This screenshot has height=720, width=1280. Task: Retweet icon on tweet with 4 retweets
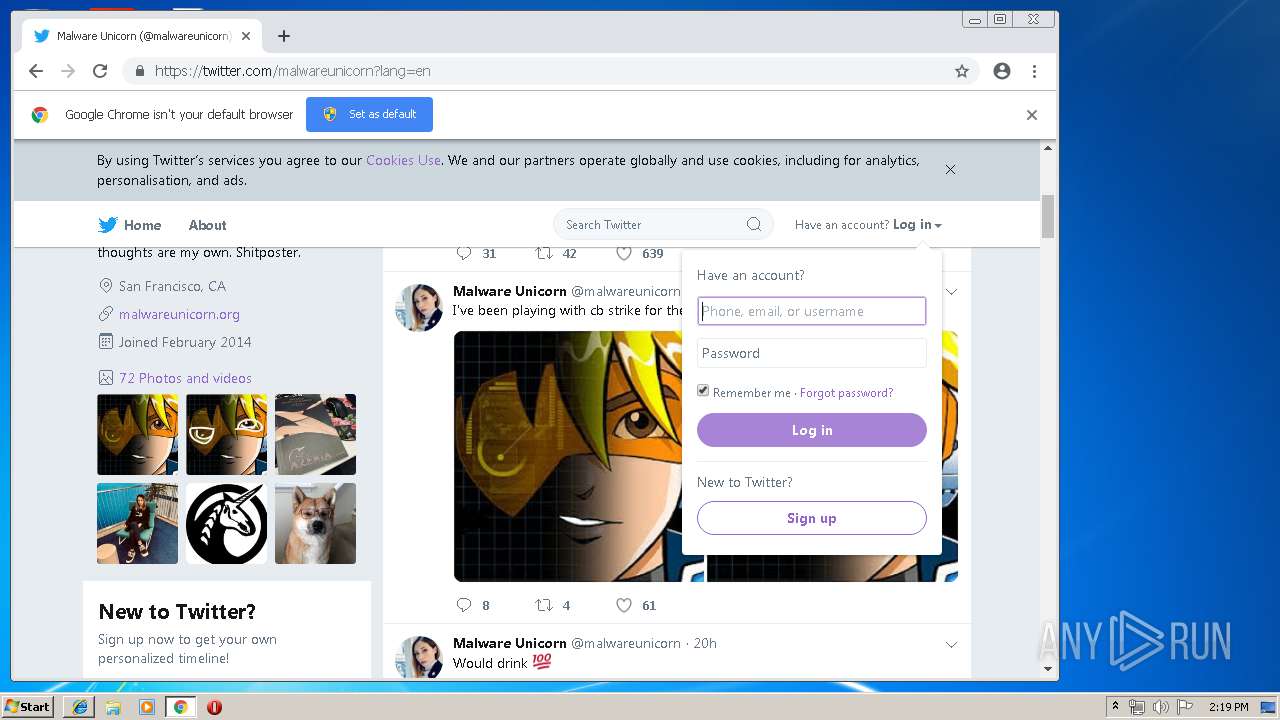[x=544, y=605]
